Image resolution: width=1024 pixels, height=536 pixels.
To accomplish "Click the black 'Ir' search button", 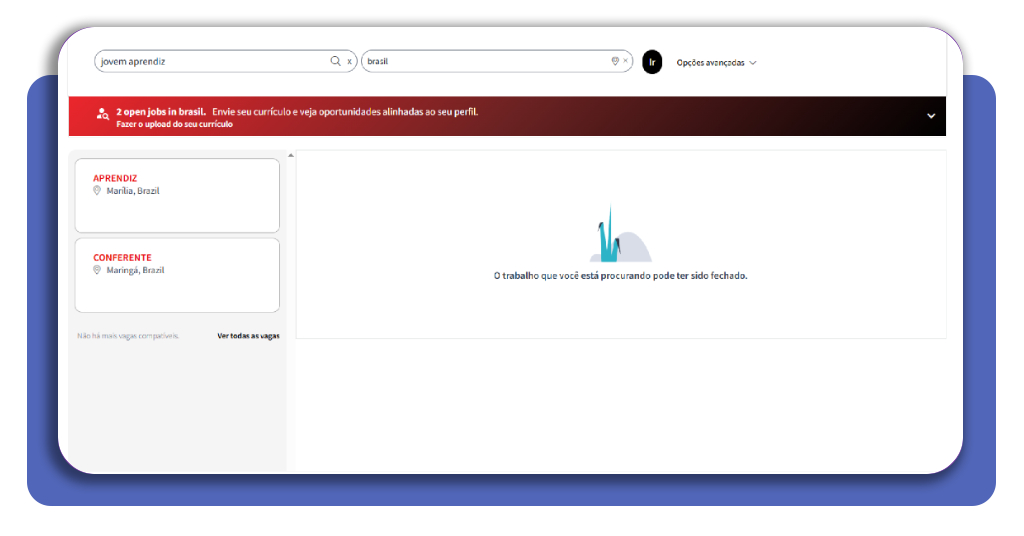I will tap(652, 62).
